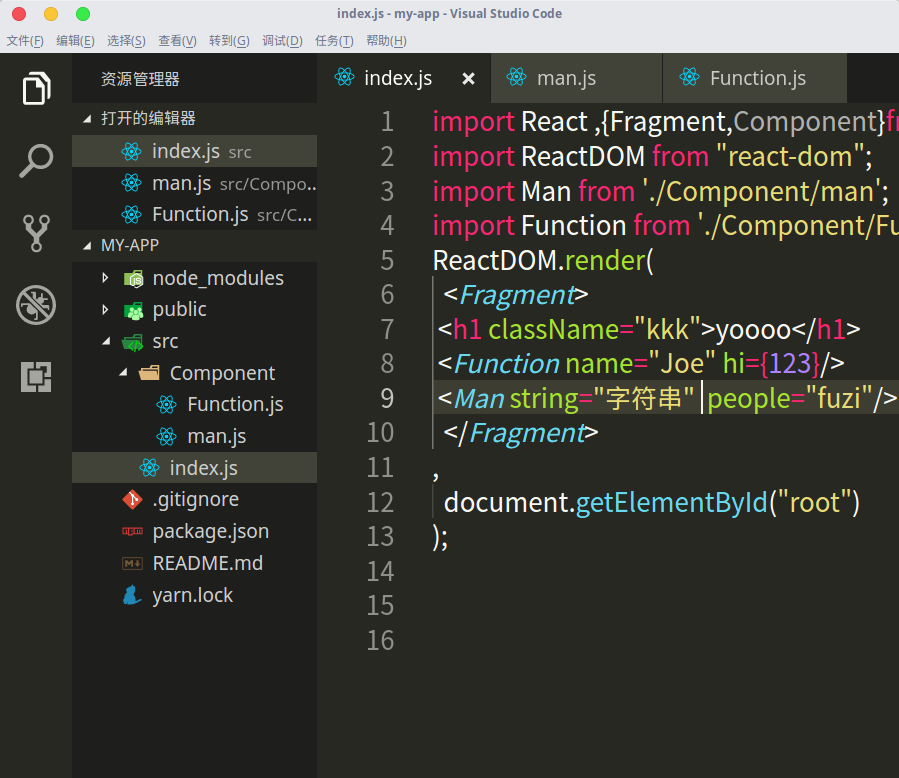Click the "react-dom" string on line 2
899x778 pixels.
tap(791, 157)
